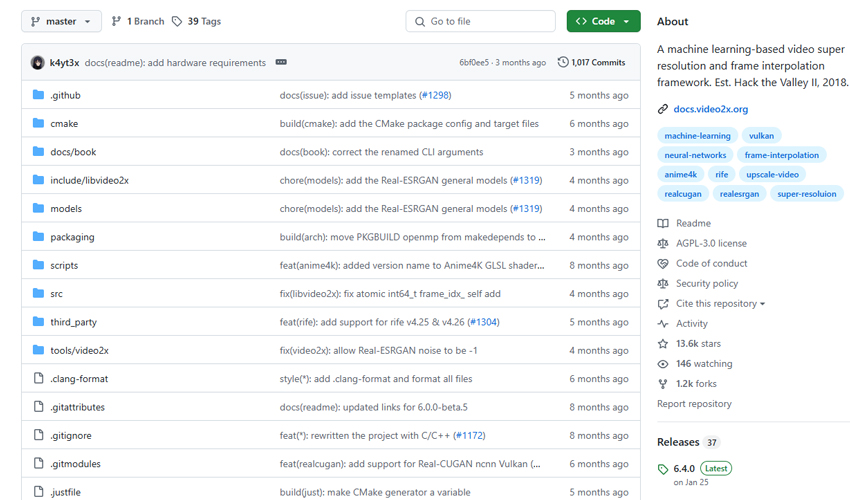Expand the Cite this repository menu
The image size is (850, 500).
point(720,304)
